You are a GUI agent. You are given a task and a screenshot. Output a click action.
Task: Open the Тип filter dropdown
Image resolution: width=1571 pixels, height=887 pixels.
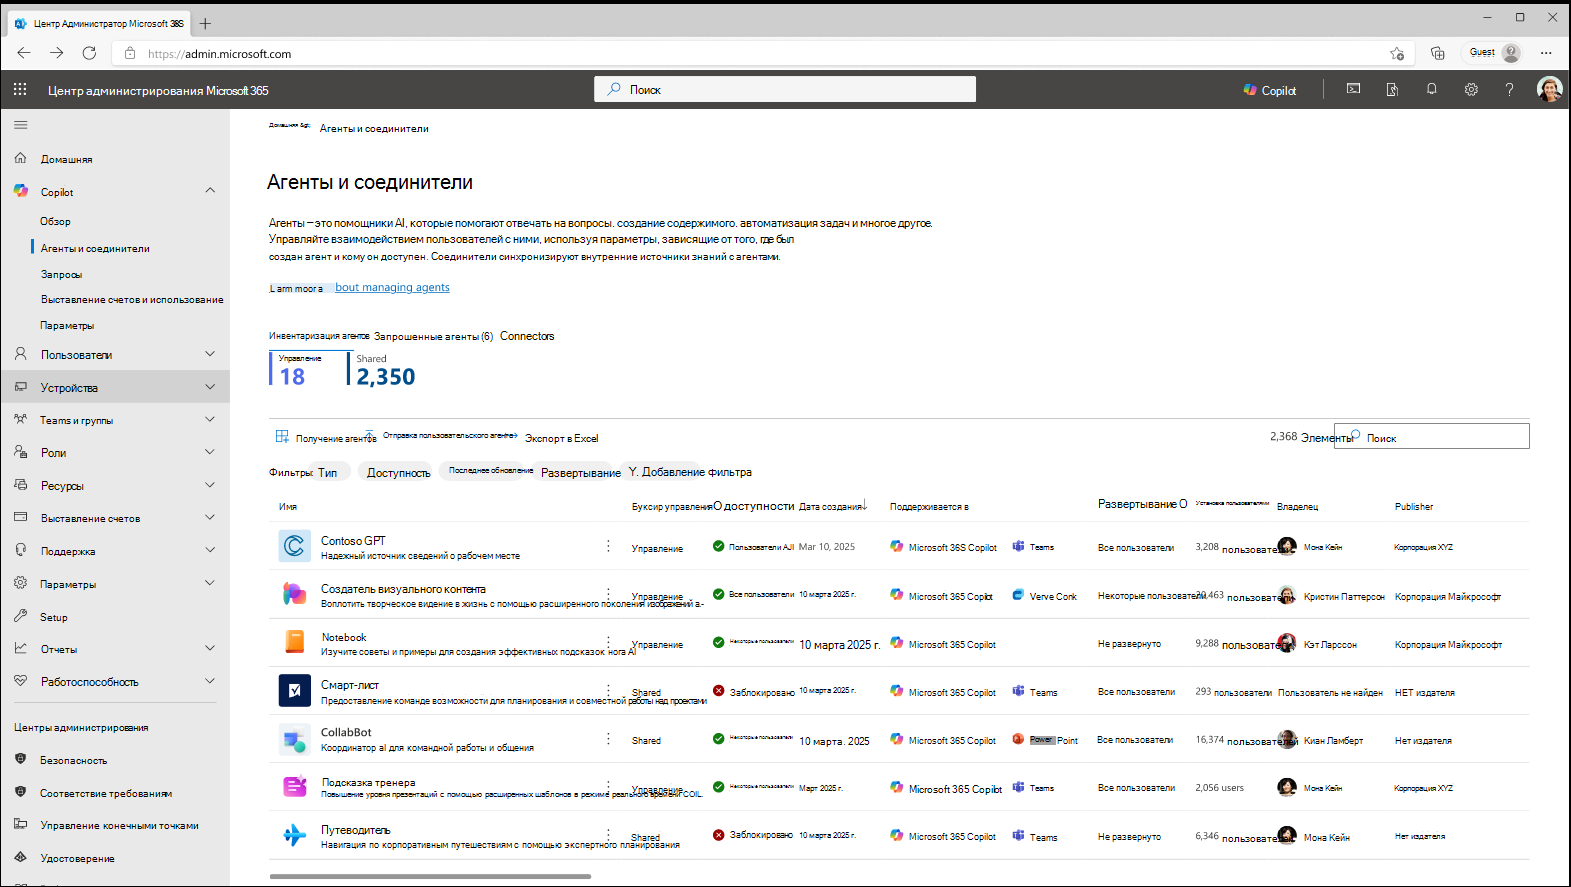328,472
